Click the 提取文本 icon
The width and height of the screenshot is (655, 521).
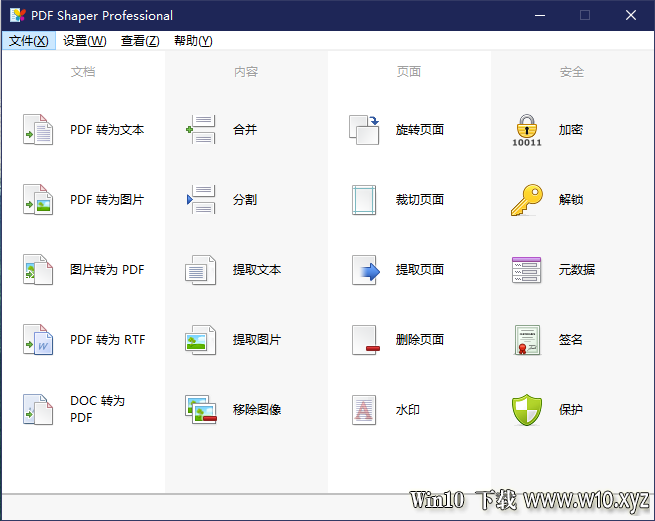201,269
